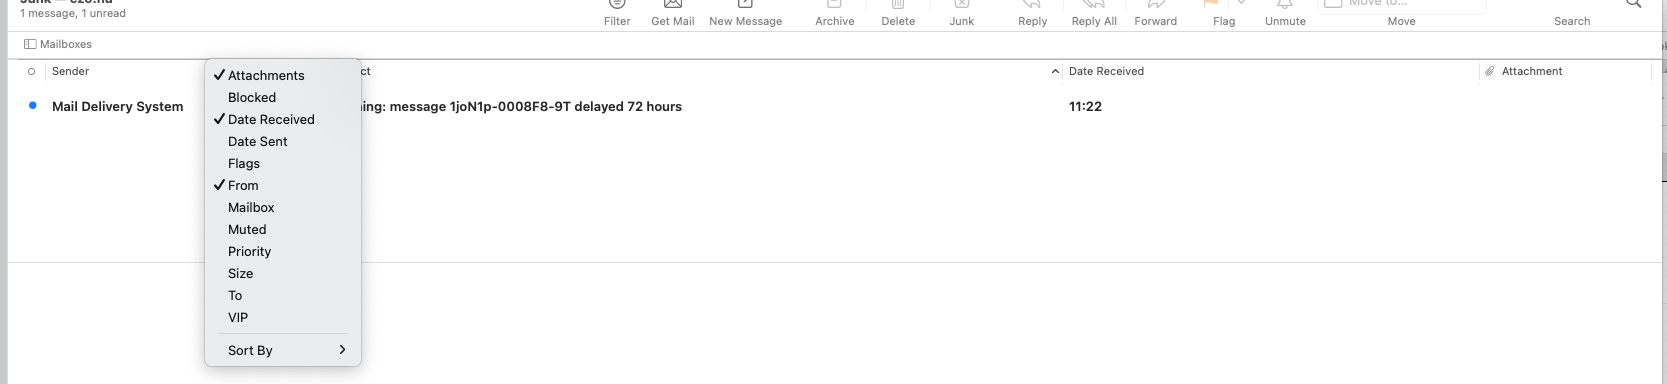The width and height of the screenshot is (1667, 384).
Task: Expand the Sort By submenu
Action: click(x=283, y=350)
